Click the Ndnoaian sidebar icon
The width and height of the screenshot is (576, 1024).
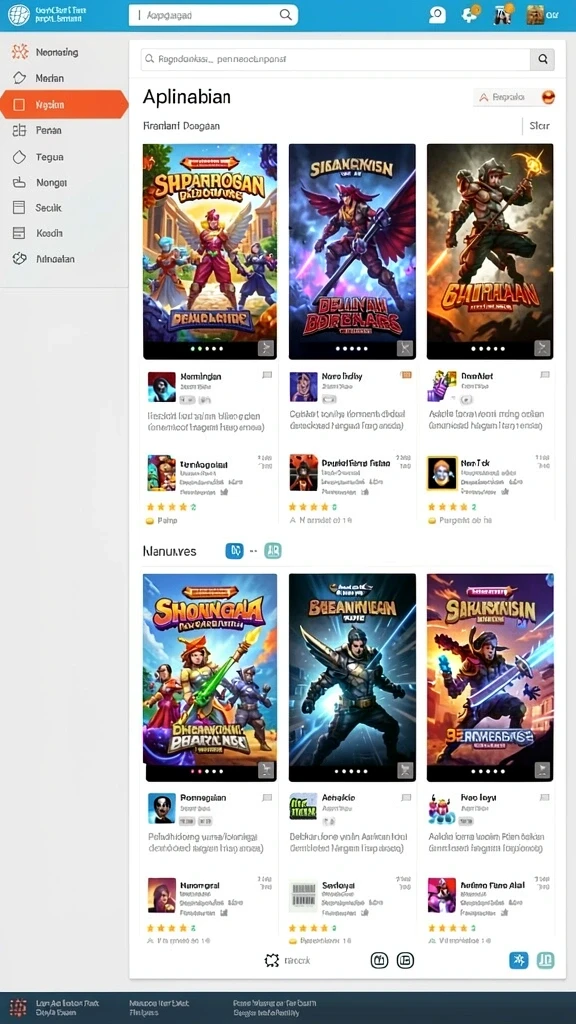point(20,259)
